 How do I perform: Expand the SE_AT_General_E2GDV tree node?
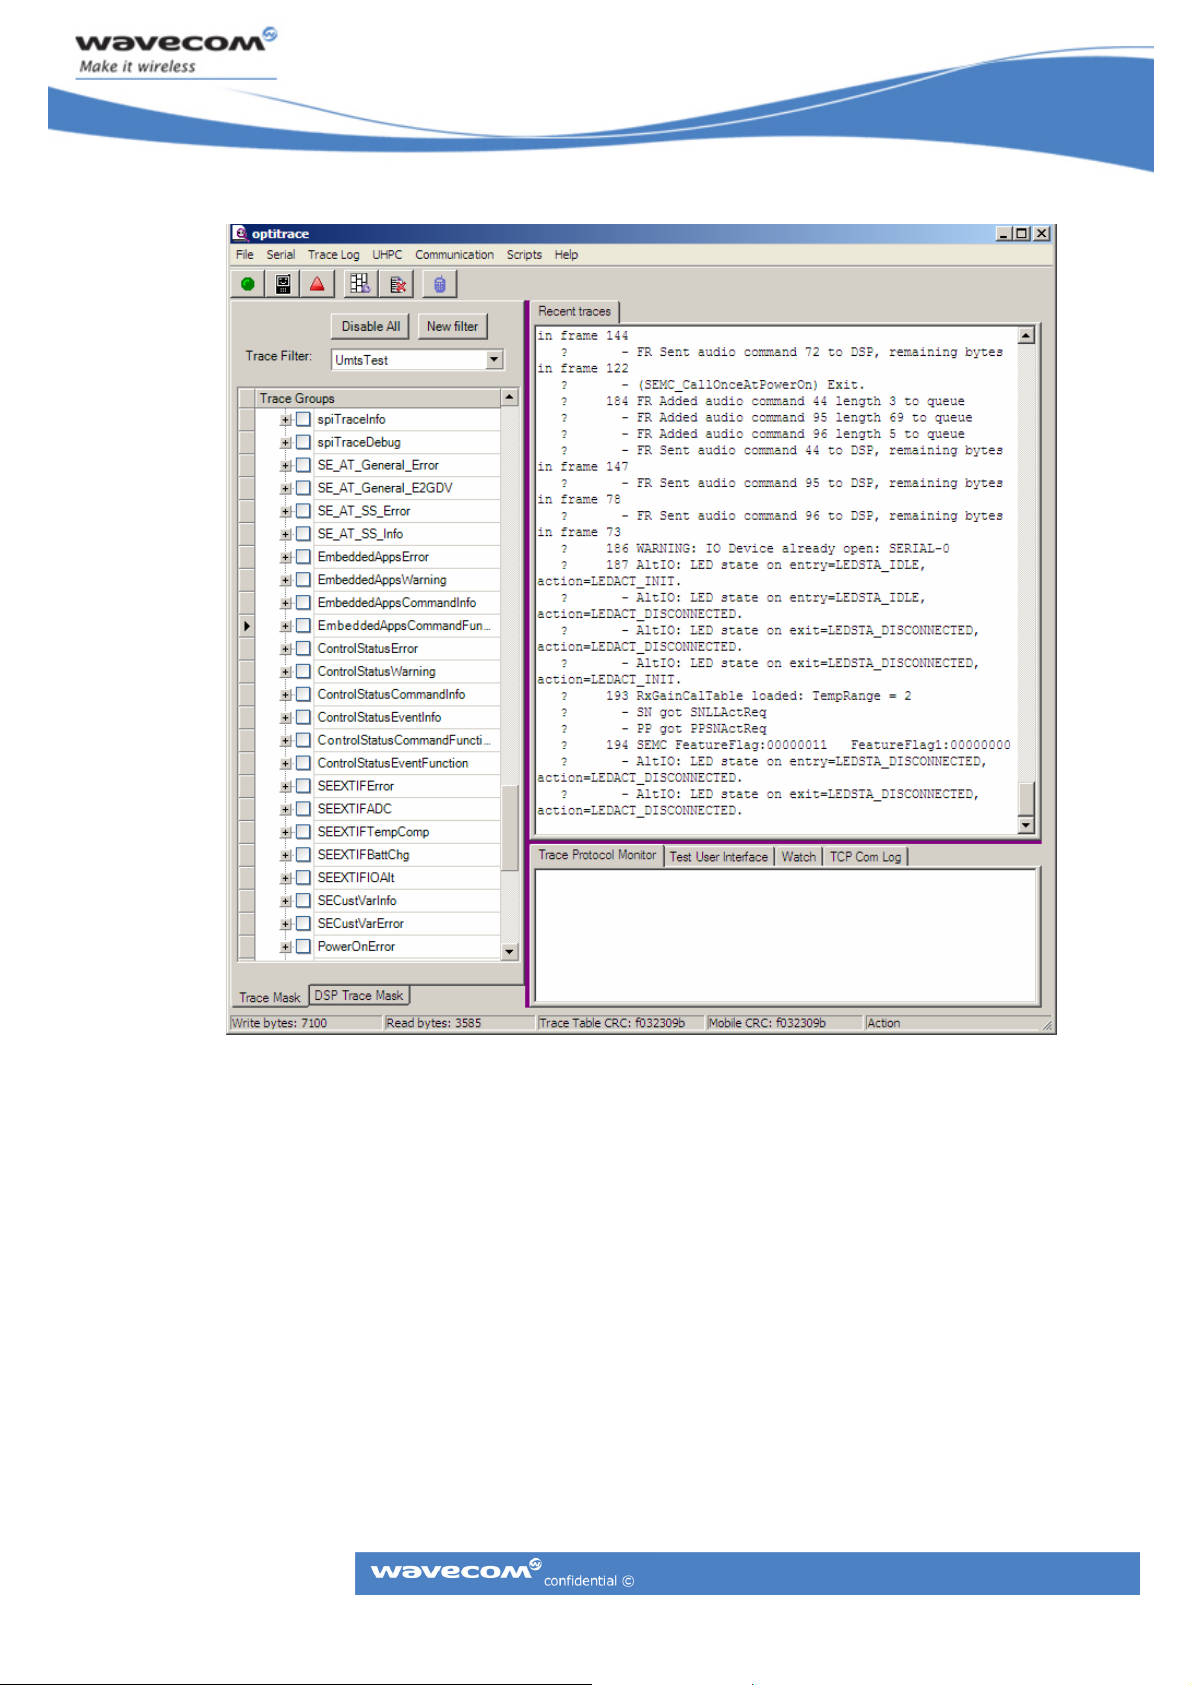coord(286,488)
